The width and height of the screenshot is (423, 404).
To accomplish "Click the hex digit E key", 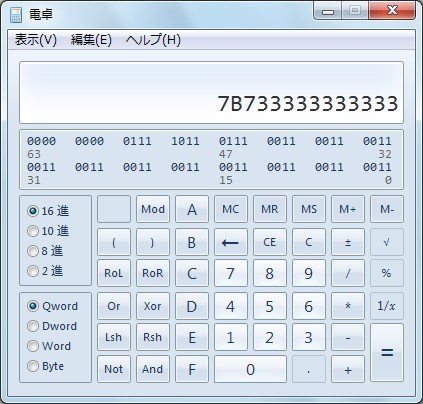I will [x=192, y=337].
